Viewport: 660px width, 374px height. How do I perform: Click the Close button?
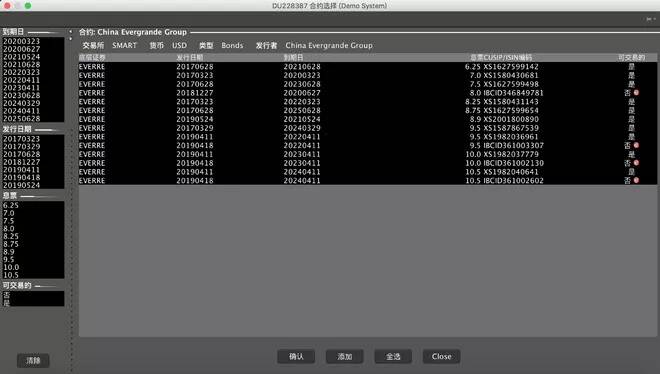[x=442, y=357]
